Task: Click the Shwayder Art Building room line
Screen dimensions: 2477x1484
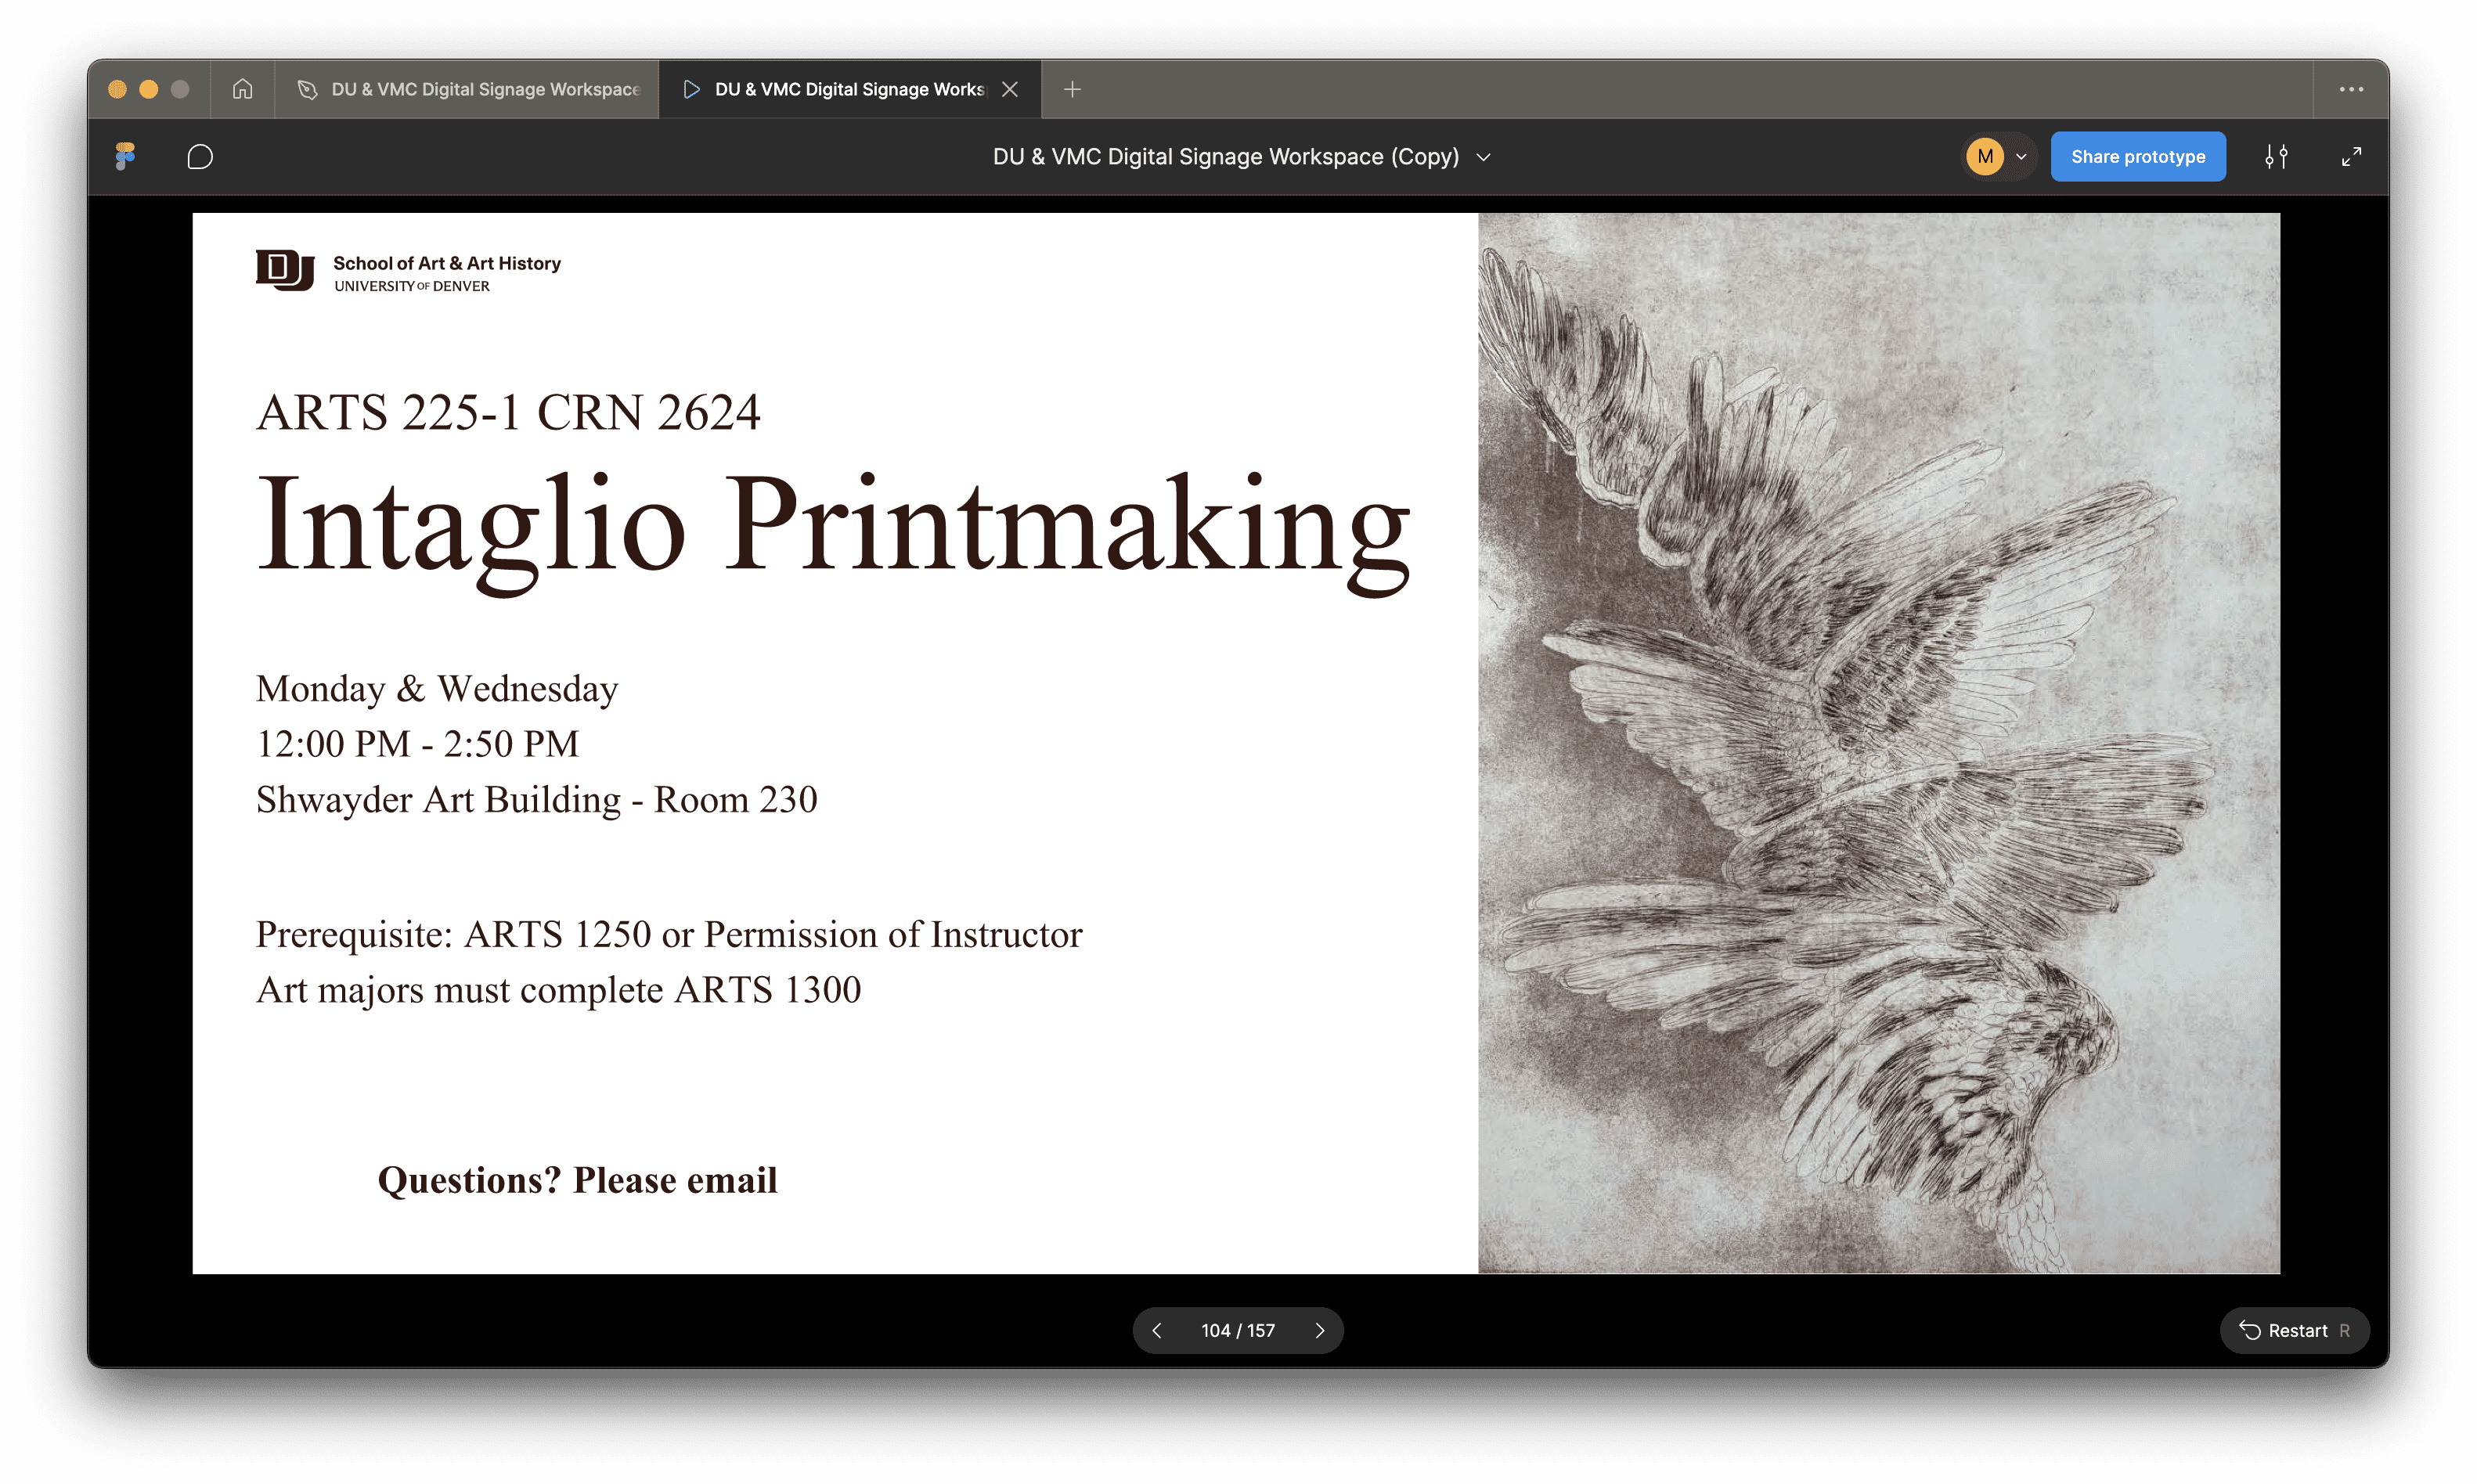Action: [x=536, y=800]
